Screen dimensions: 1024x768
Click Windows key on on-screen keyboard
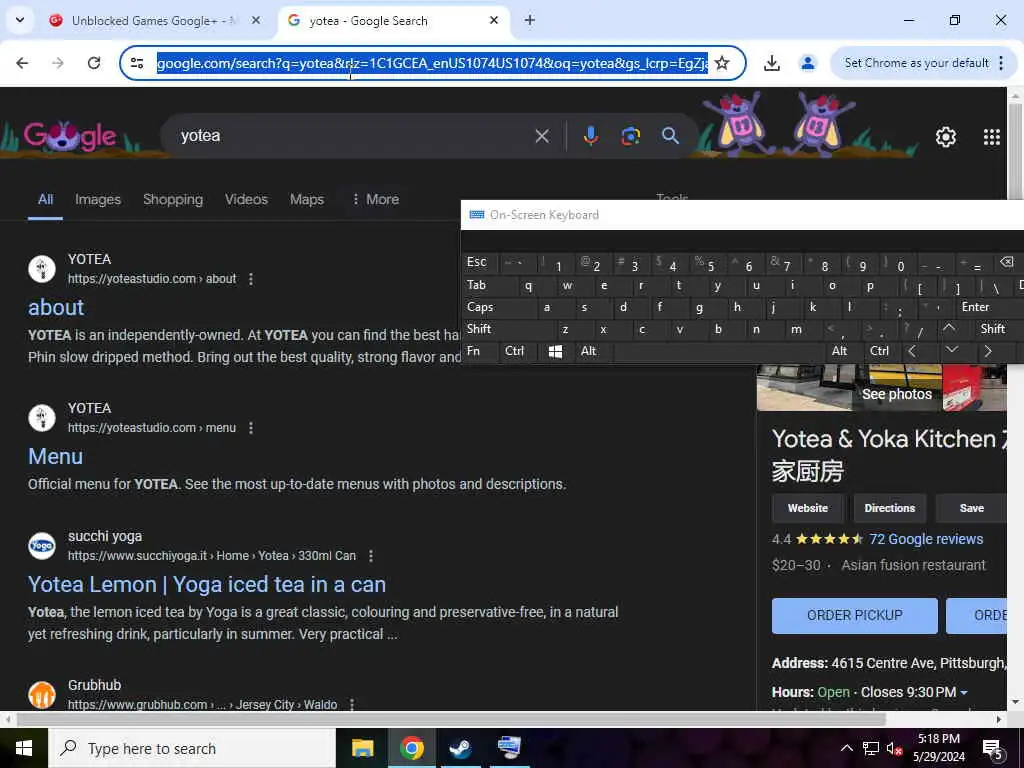coord(556,351)
